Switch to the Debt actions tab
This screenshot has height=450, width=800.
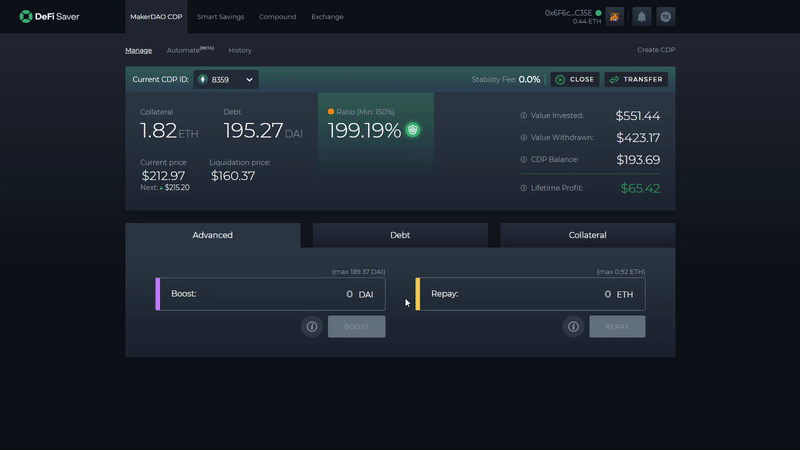(x=400, y=235)
